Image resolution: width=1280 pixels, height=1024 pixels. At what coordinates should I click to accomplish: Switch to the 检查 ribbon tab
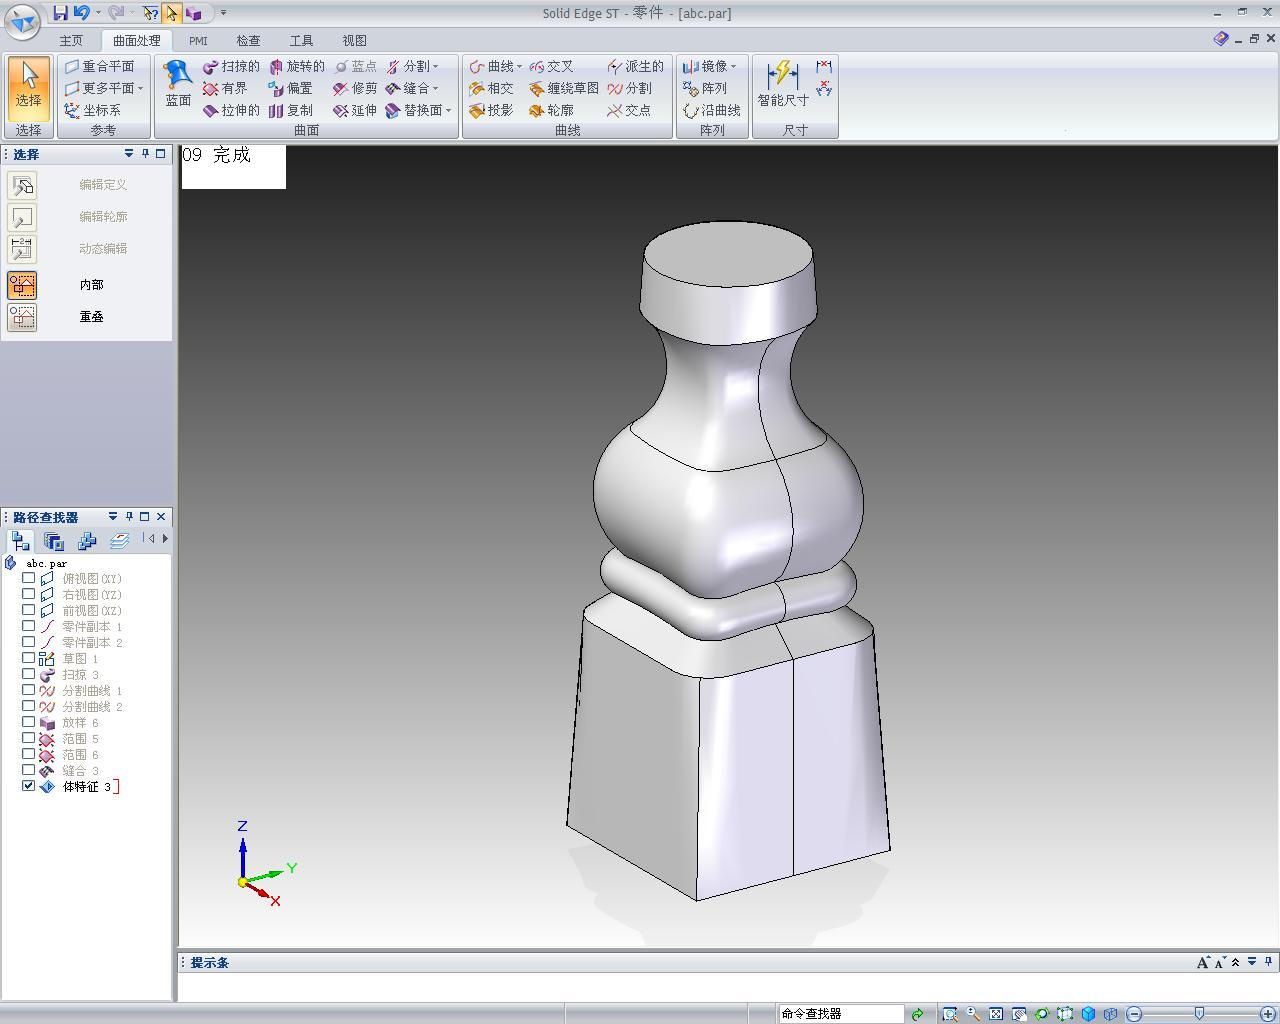tap(248, 41)
